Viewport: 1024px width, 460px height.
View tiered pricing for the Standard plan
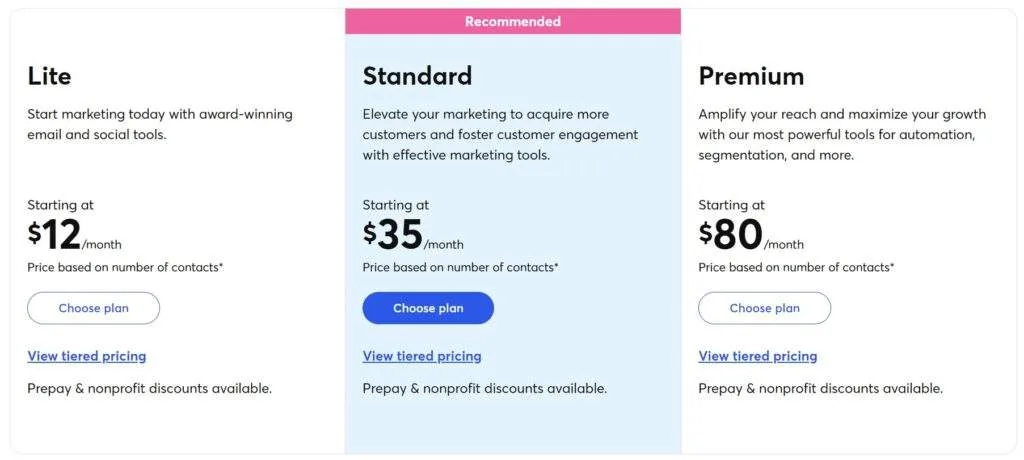(422, 356)
